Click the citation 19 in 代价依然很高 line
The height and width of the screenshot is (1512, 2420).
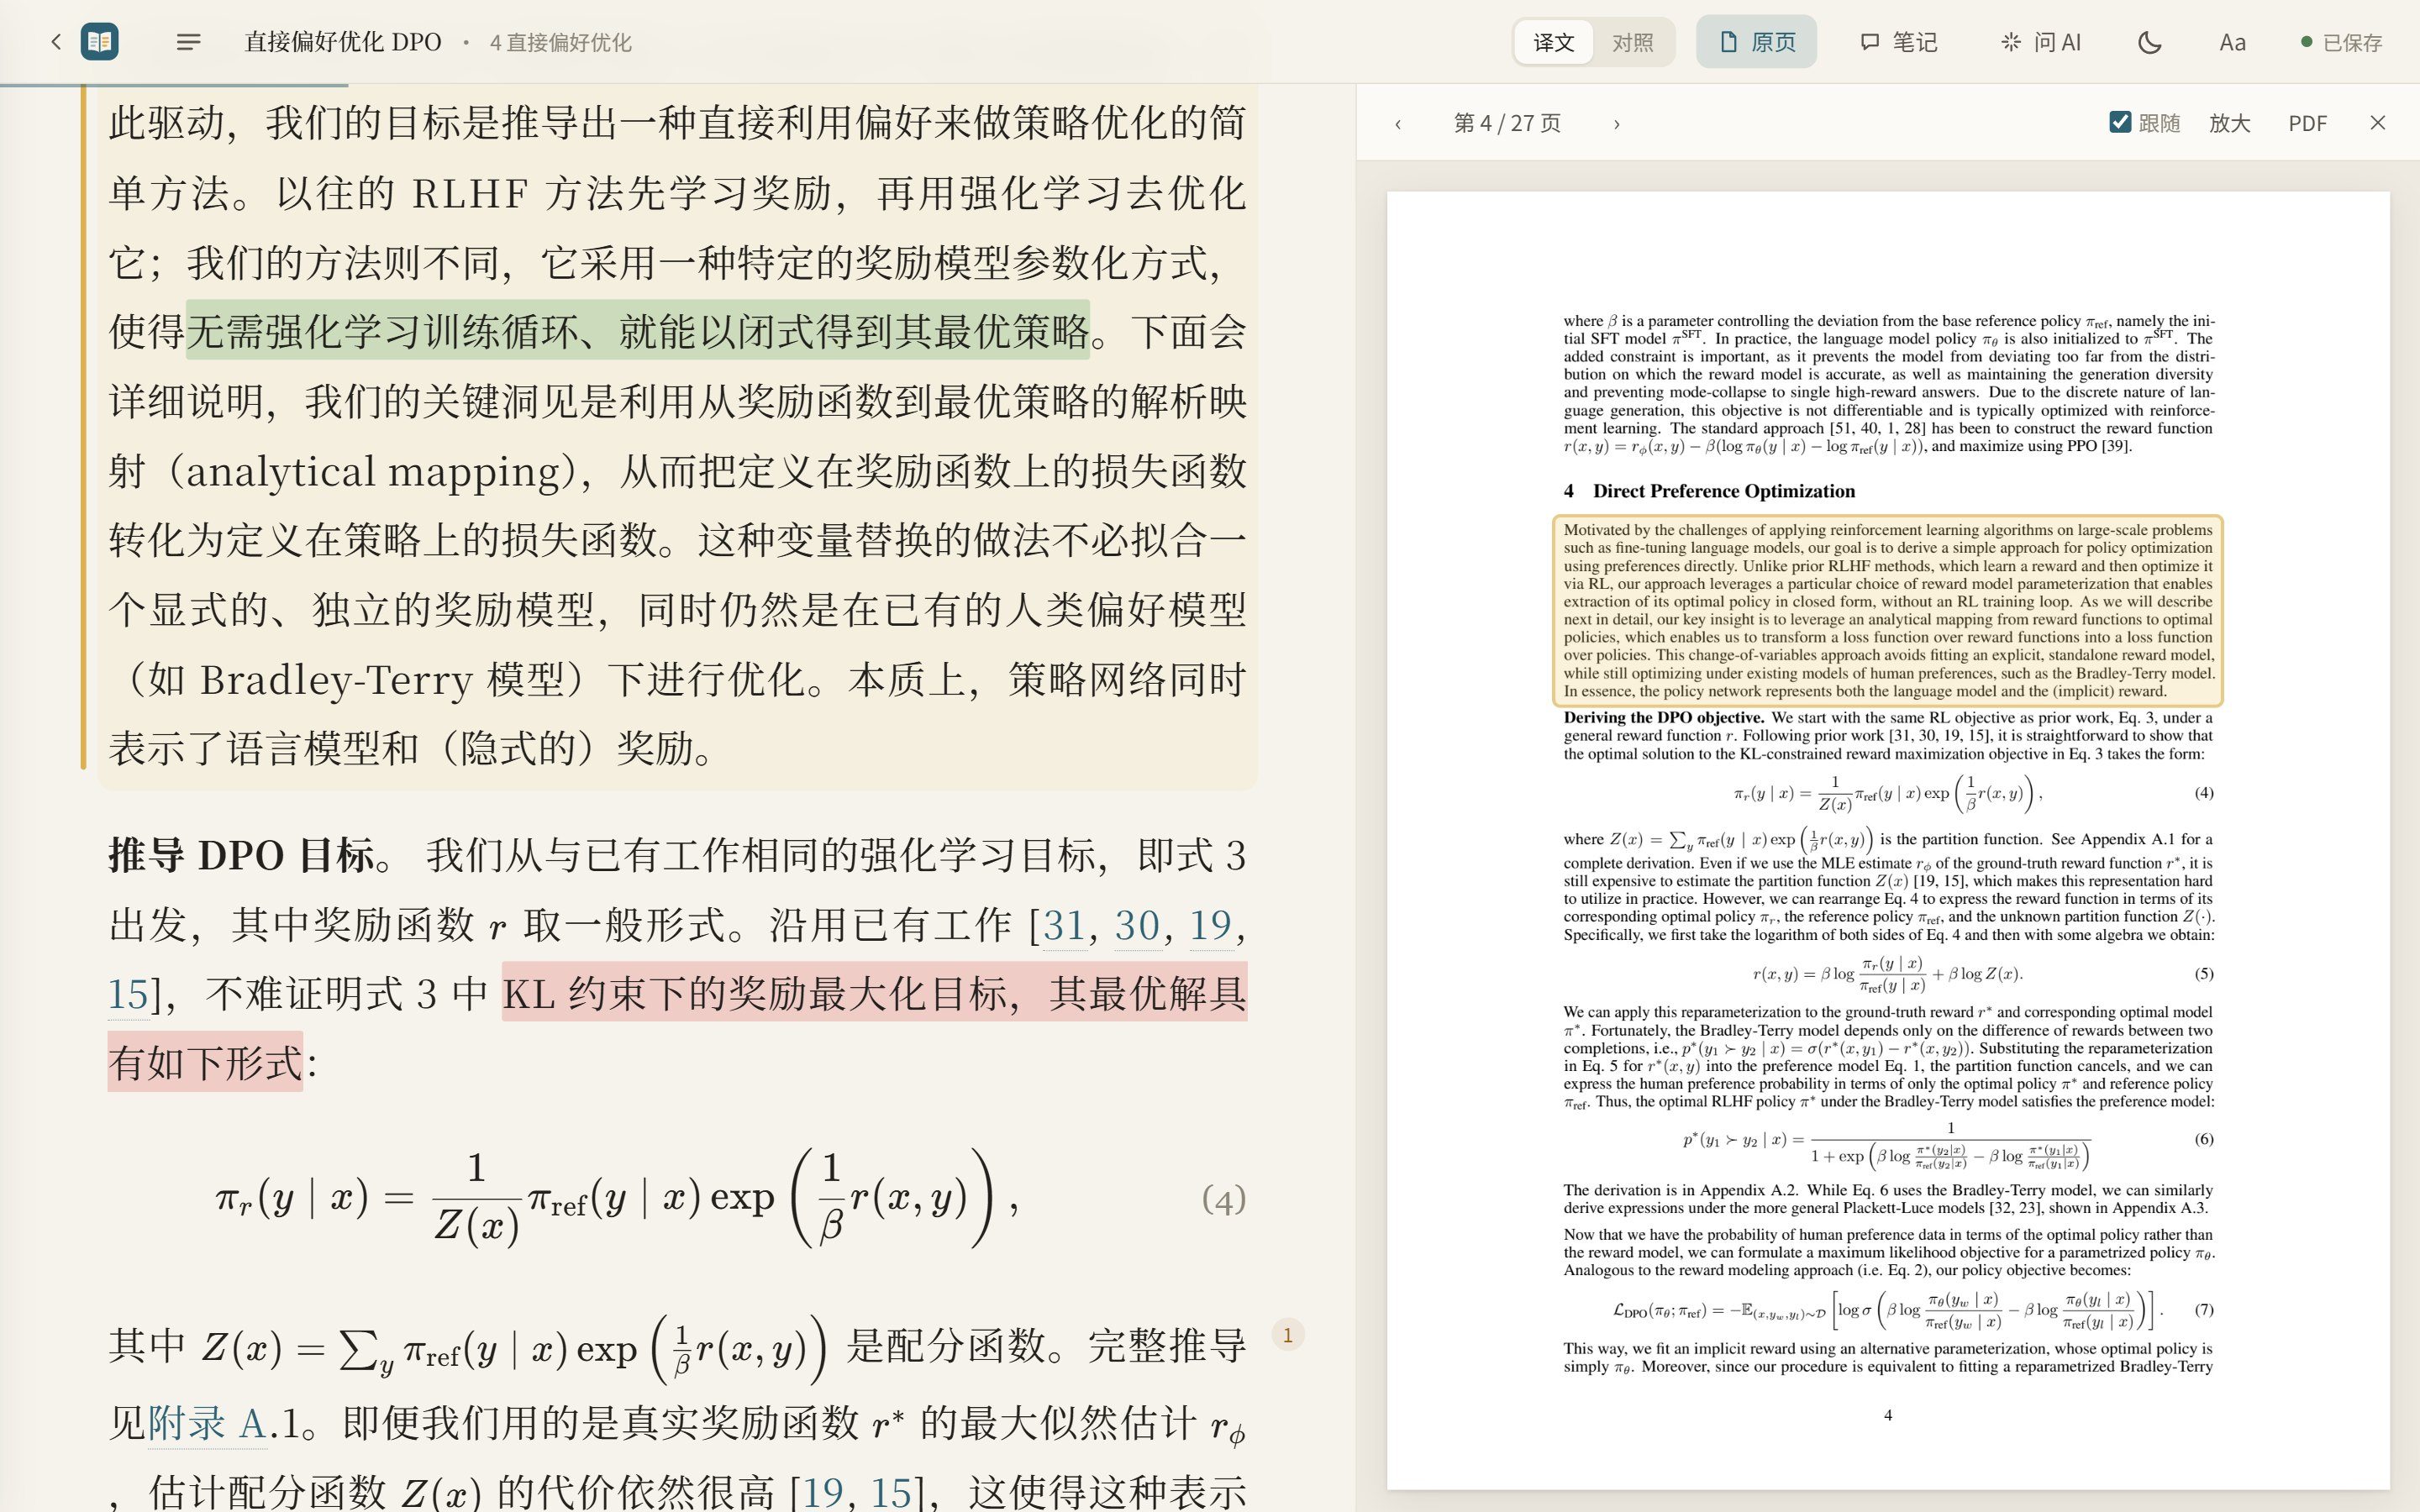click(x=823, y=1492)
